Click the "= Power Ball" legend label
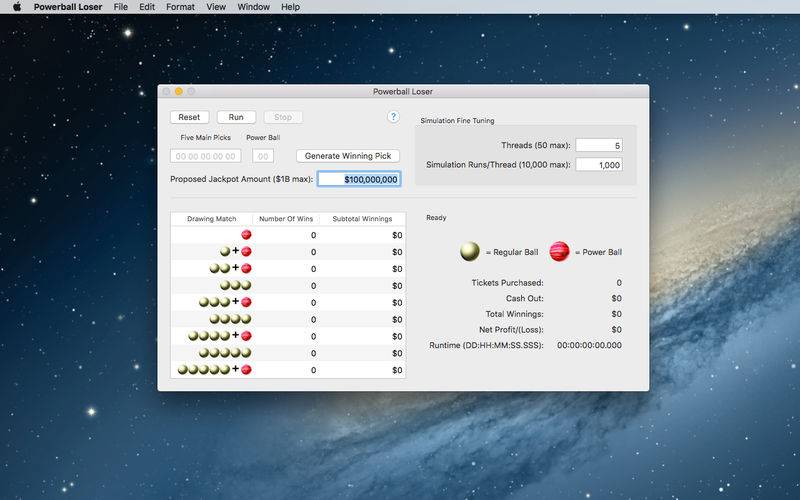Image resolution: width=800 pixels, height=500 pixels. pos(598,252)
